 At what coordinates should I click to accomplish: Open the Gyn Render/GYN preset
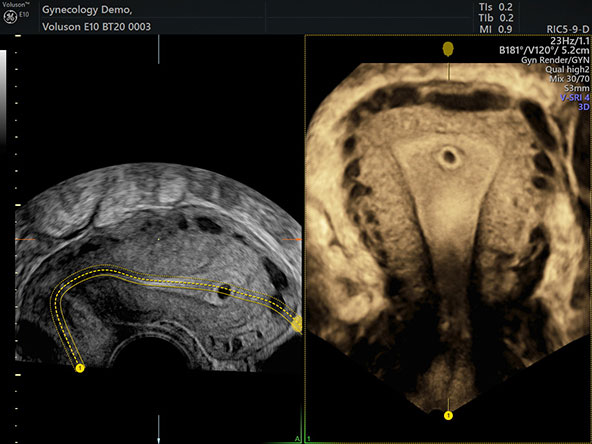[555, 60]
